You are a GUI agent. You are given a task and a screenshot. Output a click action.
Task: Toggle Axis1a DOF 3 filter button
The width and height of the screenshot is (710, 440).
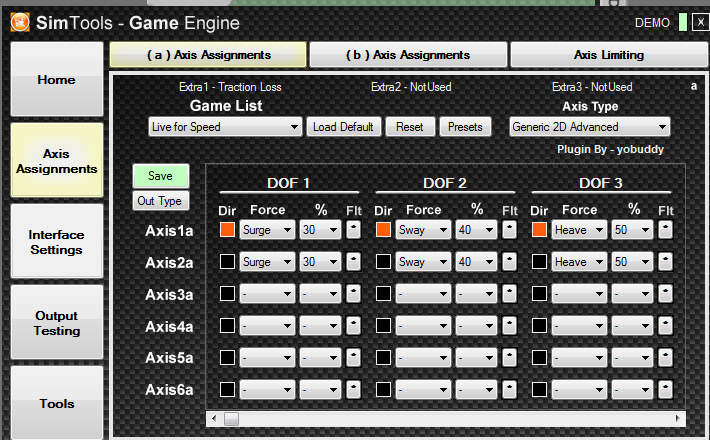tap(665, 230)
